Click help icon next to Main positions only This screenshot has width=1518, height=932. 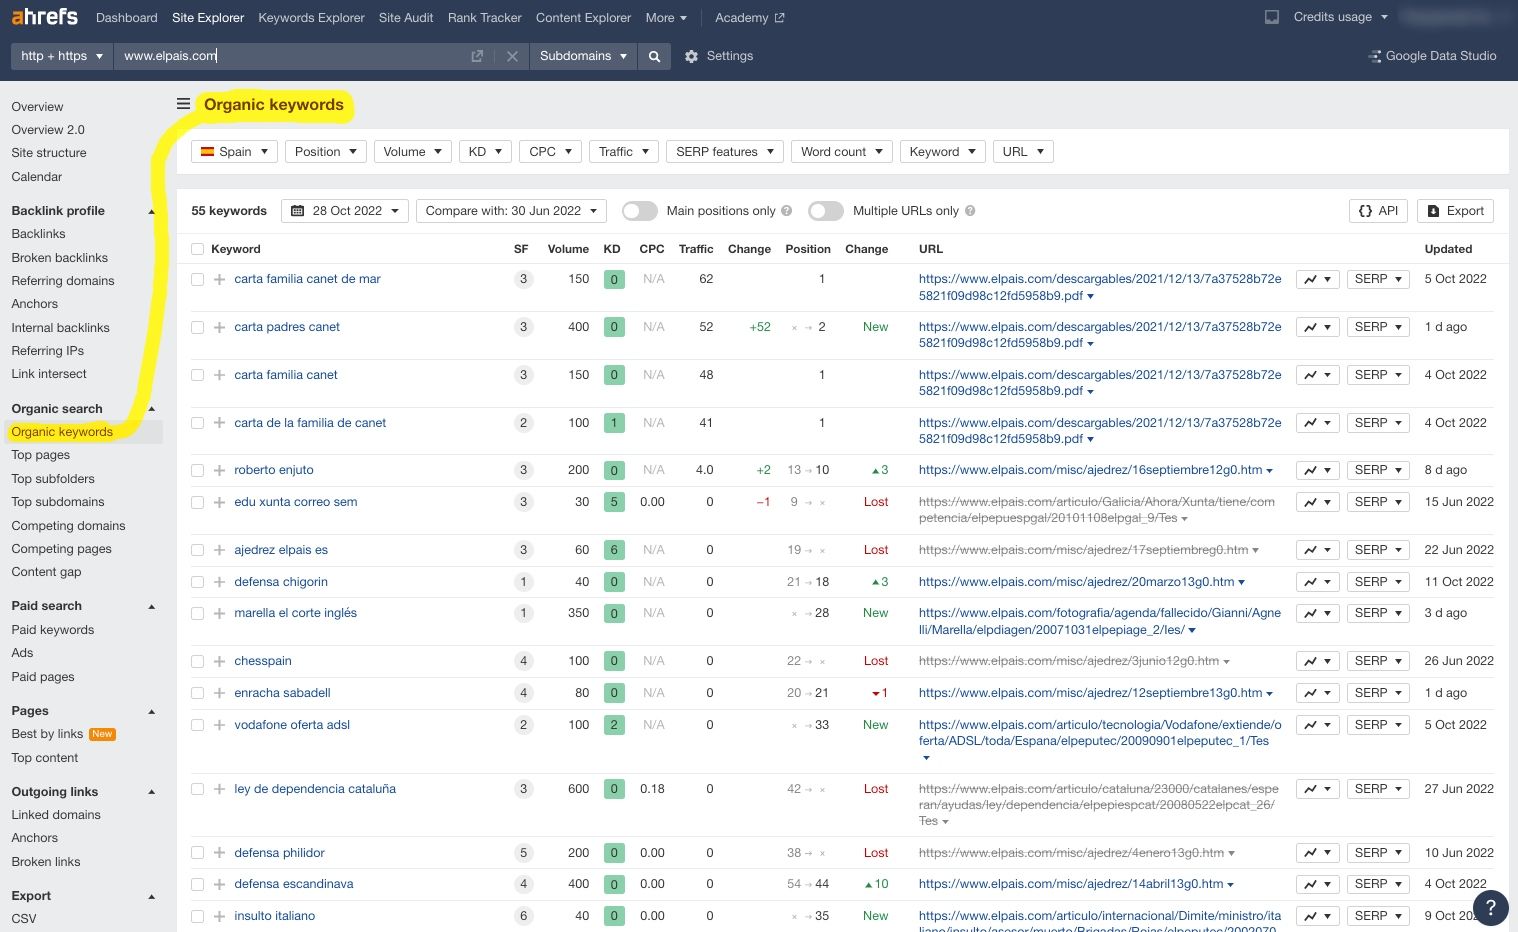[x=787, y=211]
